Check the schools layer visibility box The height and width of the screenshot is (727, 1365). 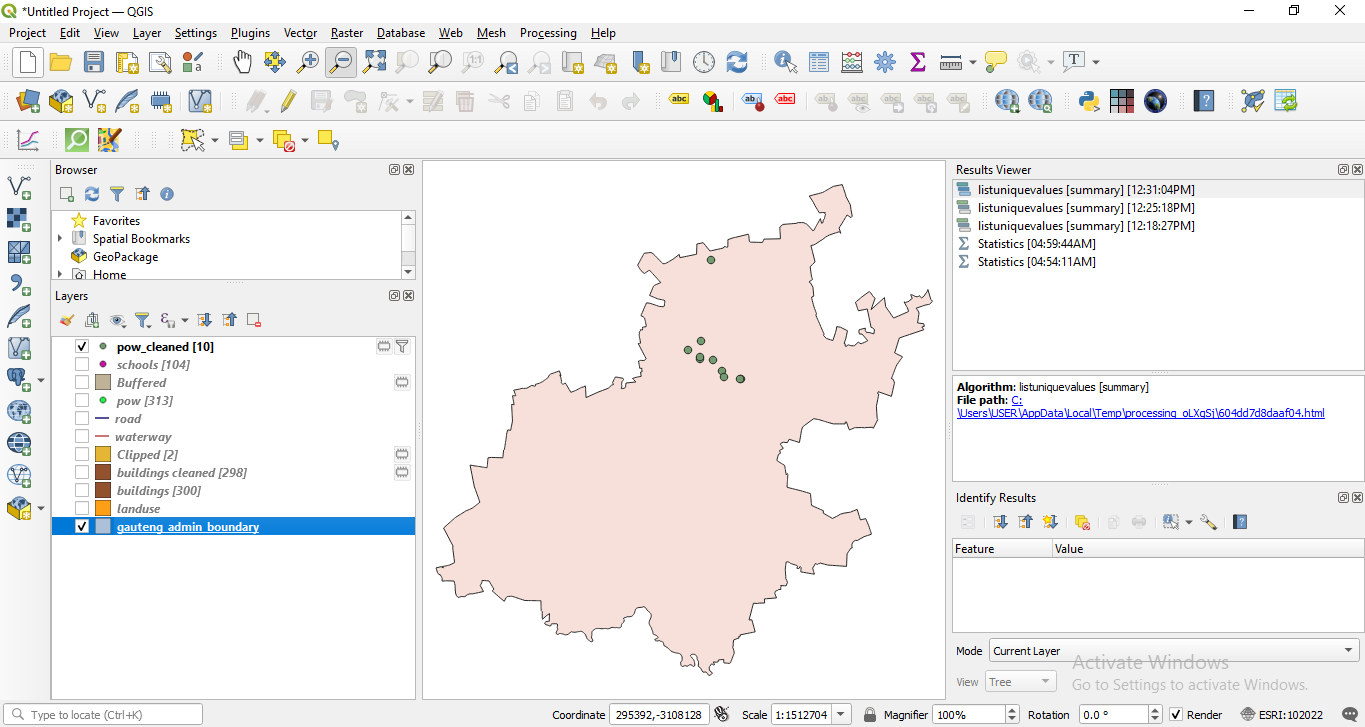tap(82, 365)
